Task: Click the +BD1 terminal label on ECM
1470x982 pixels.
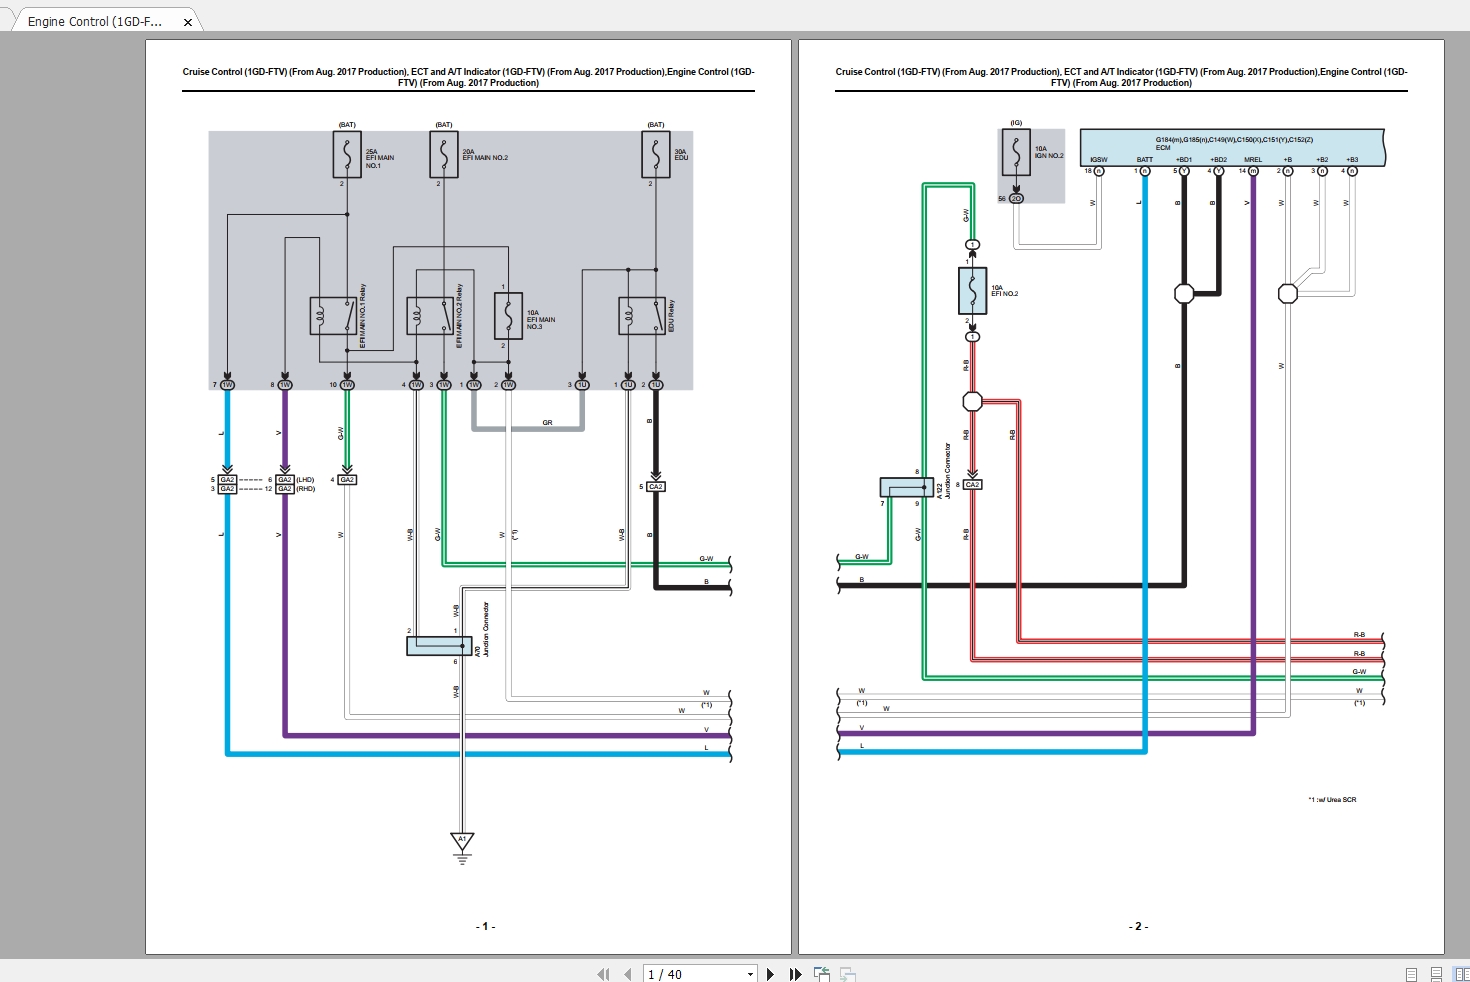Action: coord(1184,160)
